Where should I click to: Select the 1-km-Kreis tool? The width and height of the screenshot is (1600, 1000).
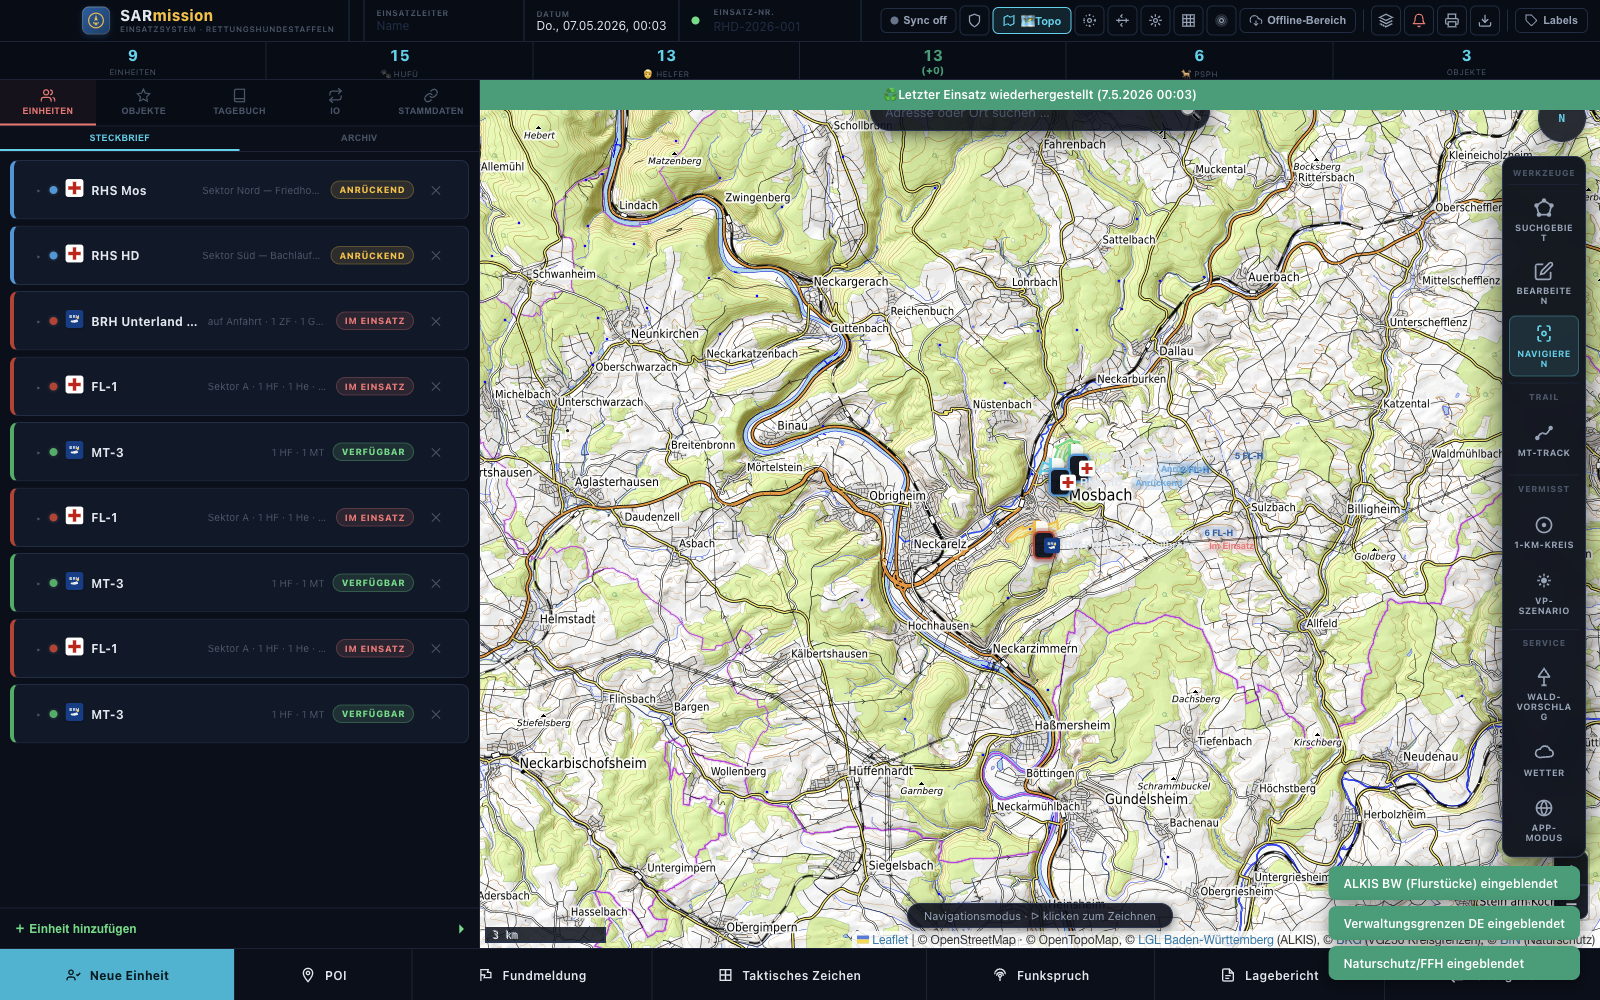1544,532
